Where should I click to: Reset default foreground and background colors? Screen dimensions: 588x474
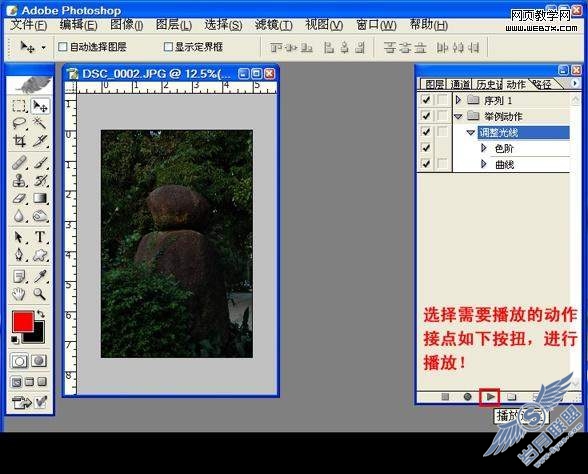(15, 339)
